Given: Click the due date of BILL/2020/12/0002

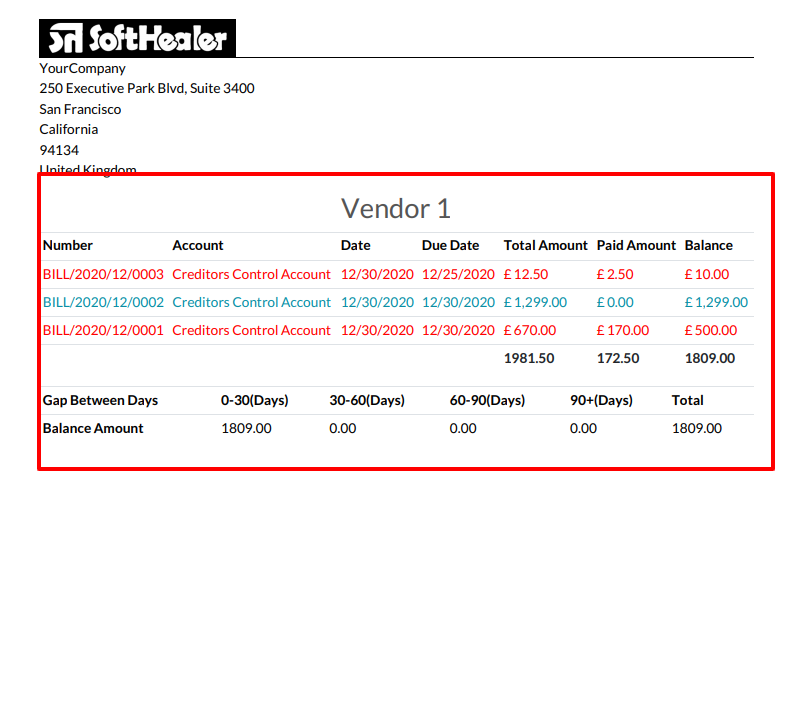Looking at the screenshot, I should point(458,302).
